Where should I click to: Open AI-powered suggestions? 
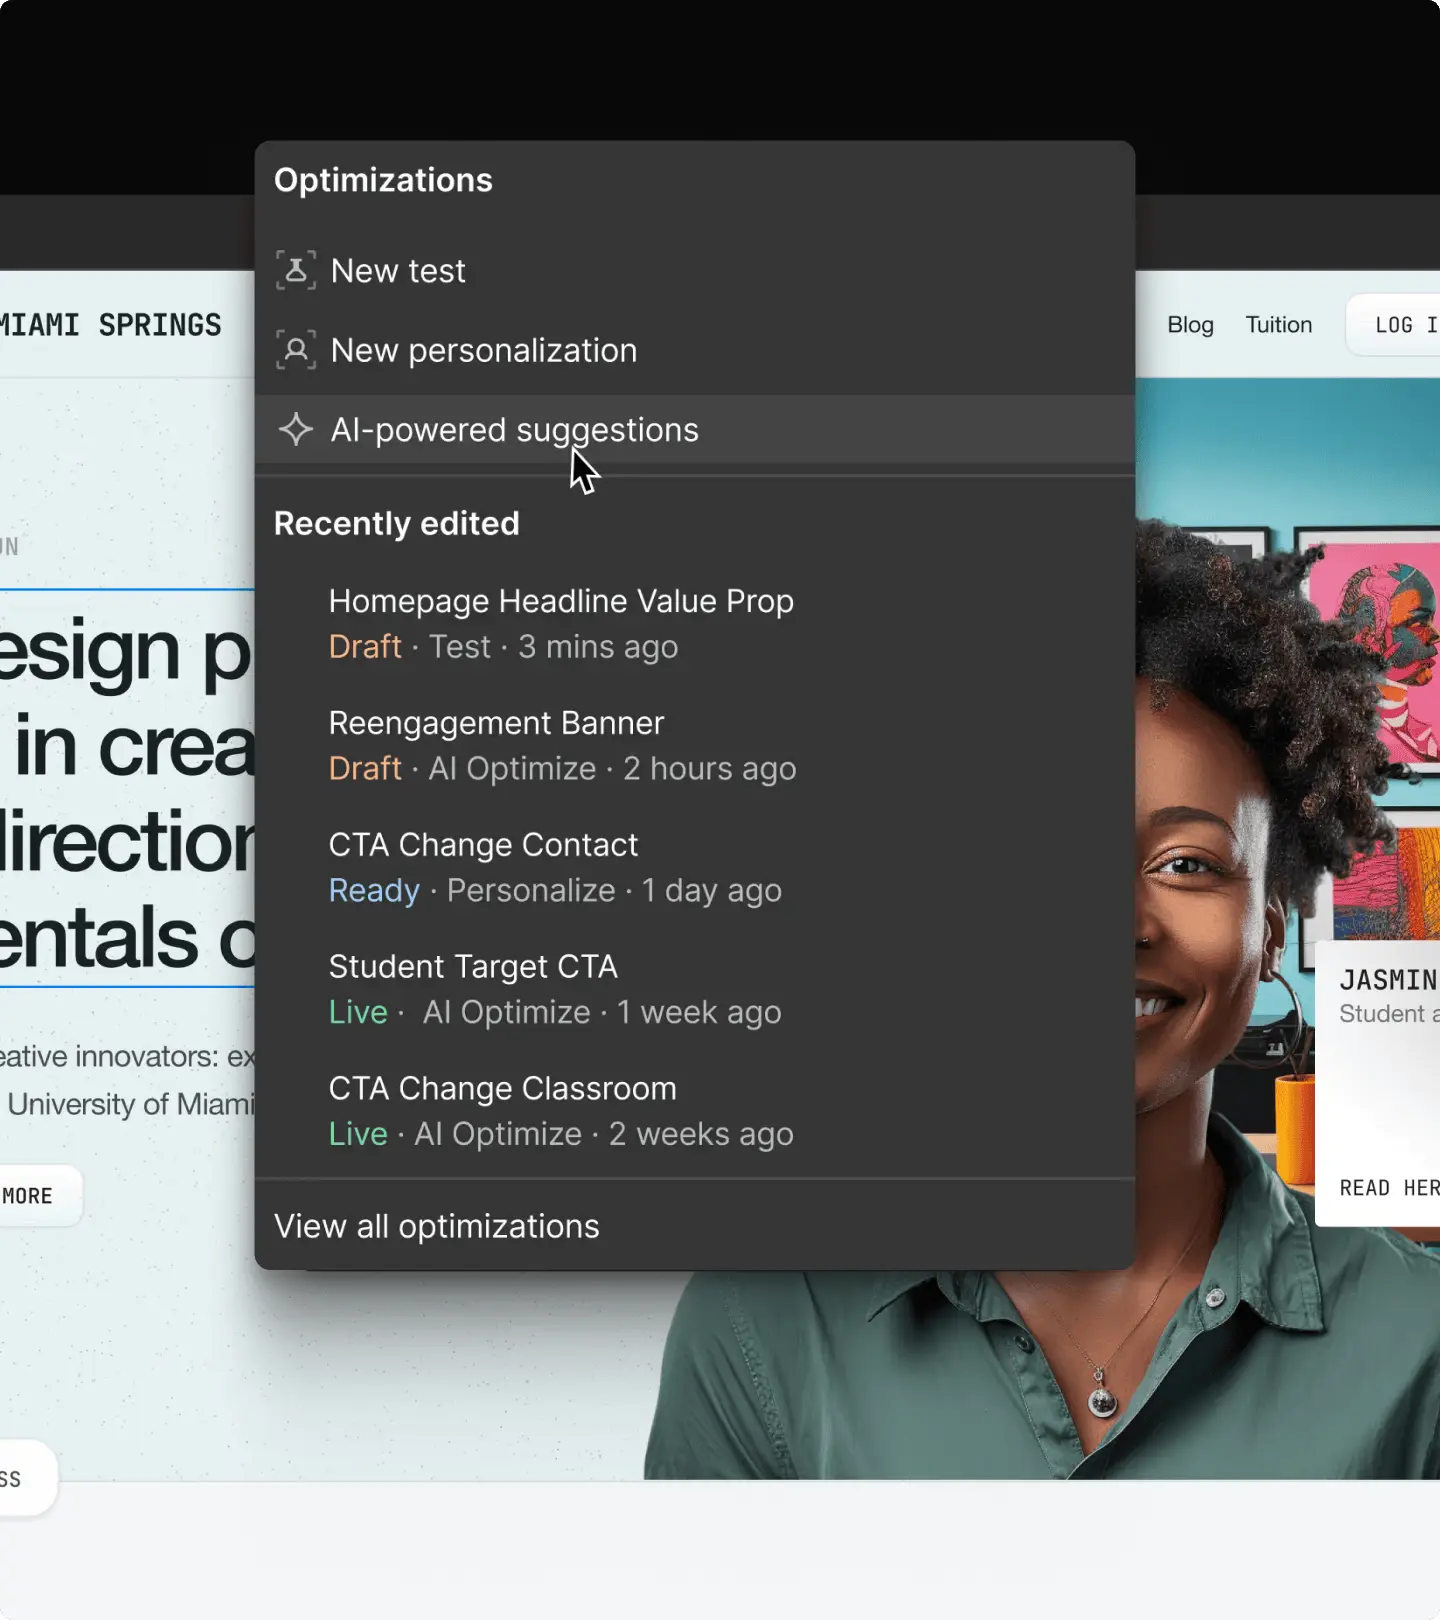coord(695,430)
